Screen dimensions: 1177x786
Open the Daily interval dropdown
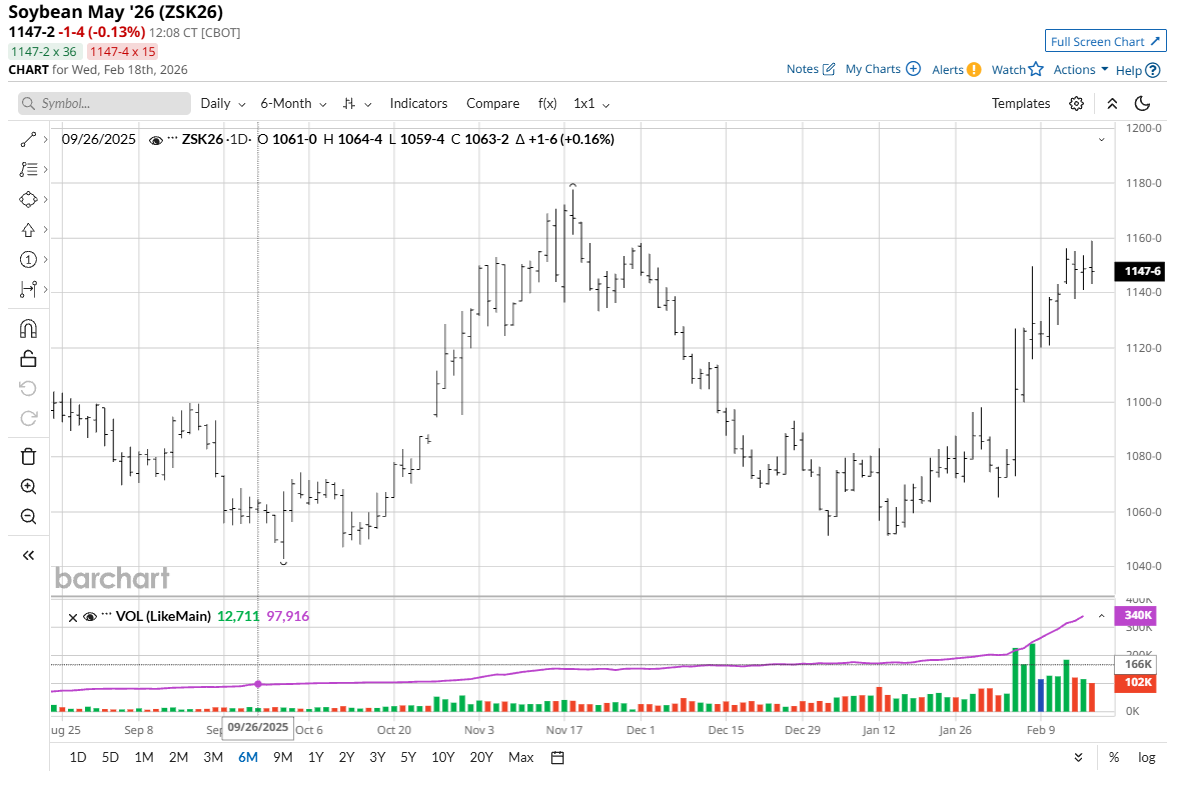point(223,104)
